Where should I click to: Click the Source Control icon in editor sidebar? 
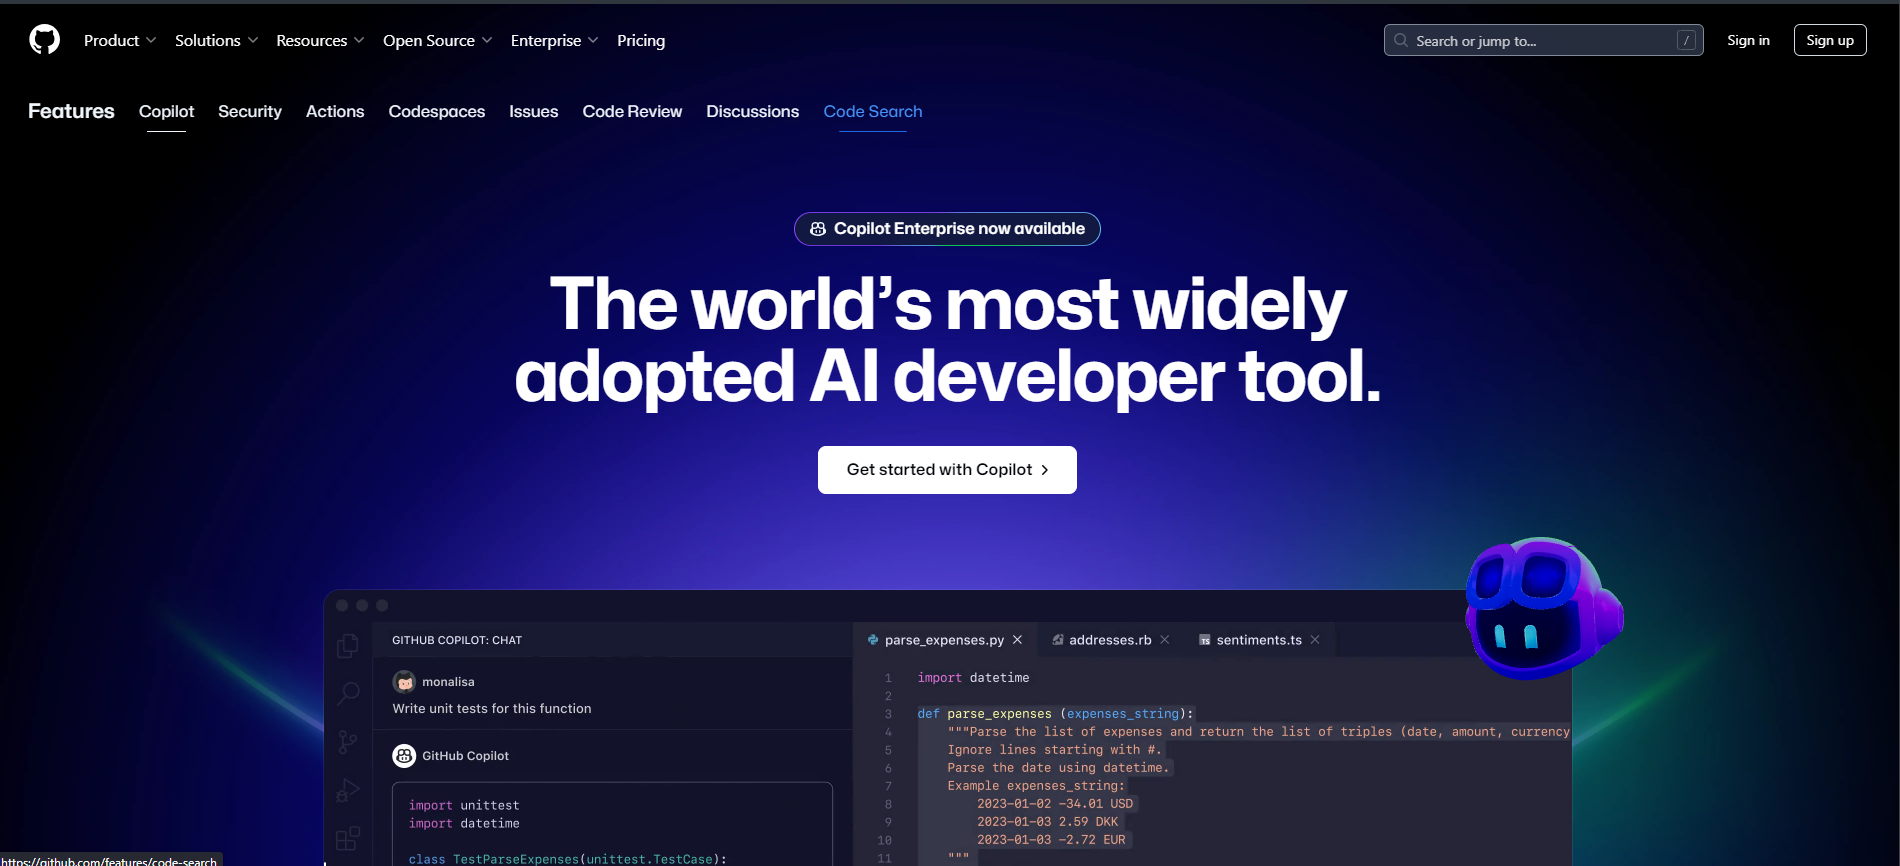click(348, 741)
